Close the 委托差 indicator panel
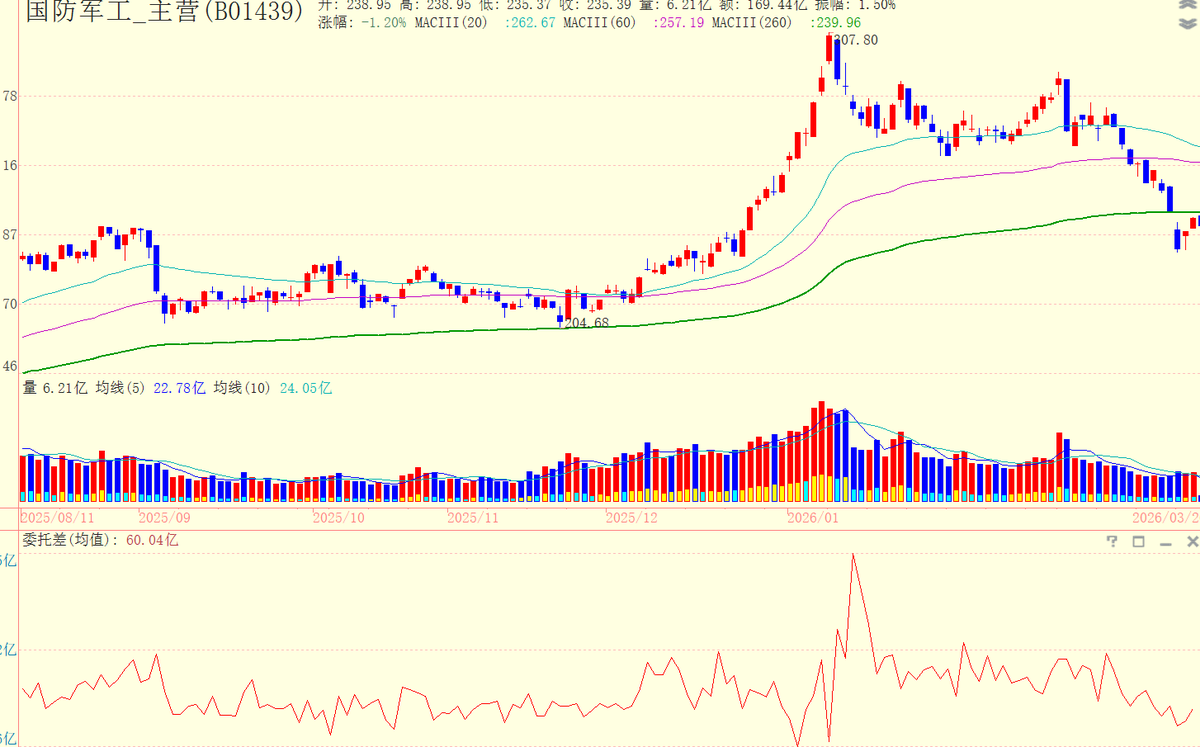This screenshot has height=747, width=1200. click(1191, 541)
